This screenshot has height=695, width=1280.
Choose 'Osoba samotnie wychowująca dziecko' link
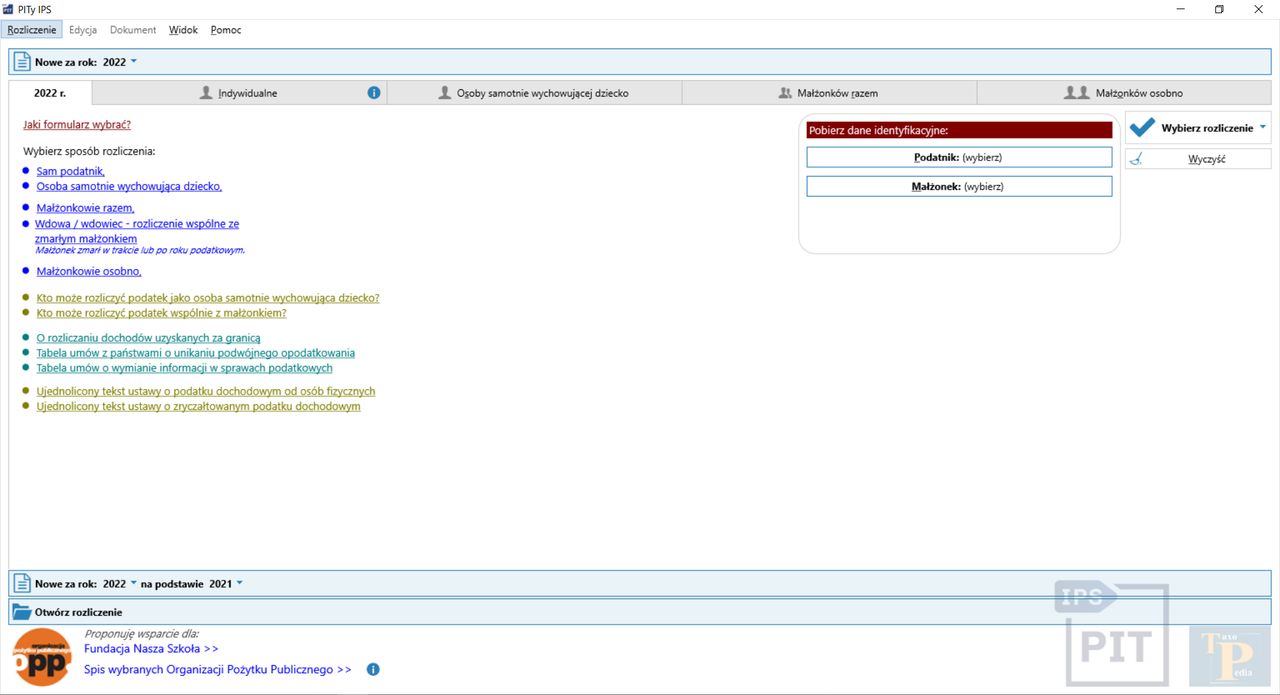(x=129, y=186)
